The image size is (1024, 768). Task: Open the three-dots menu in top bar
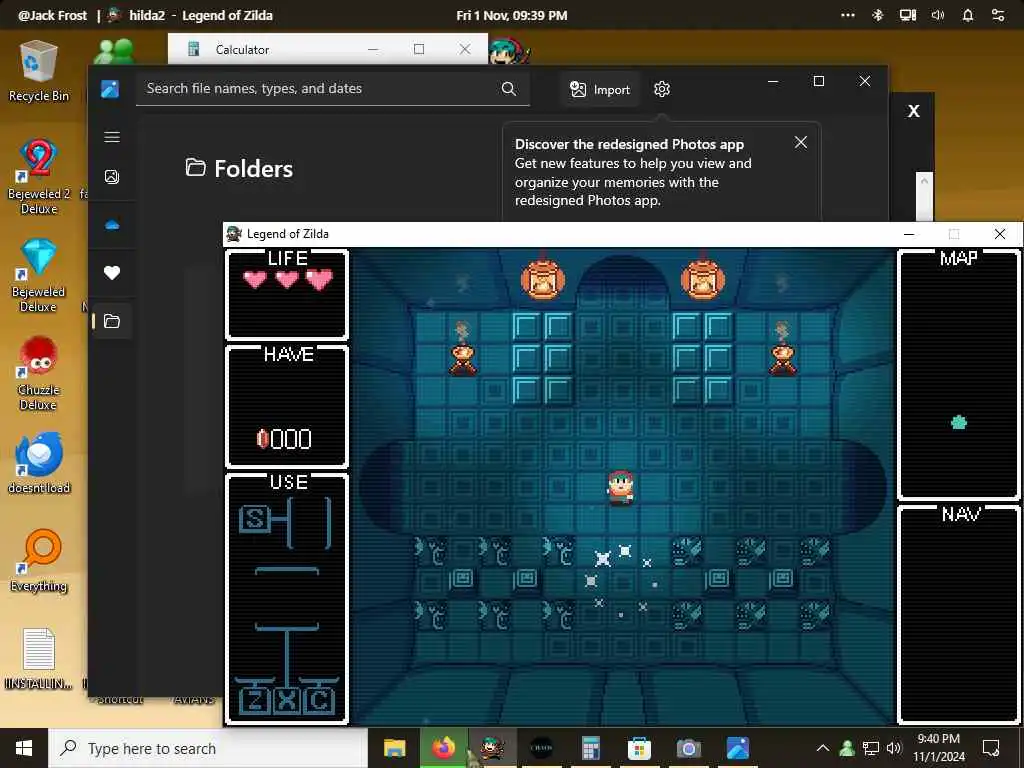click(x=848, y=15)
